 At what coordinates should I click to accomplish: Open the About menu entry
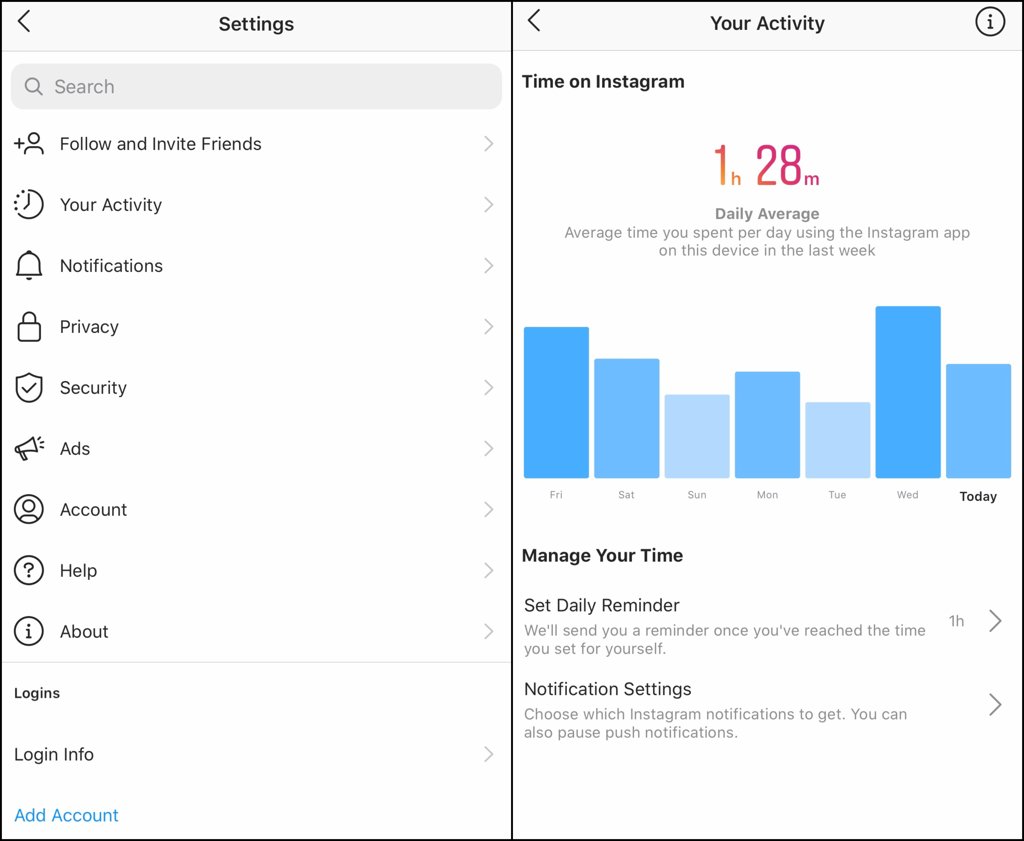(x=84, y=632)
